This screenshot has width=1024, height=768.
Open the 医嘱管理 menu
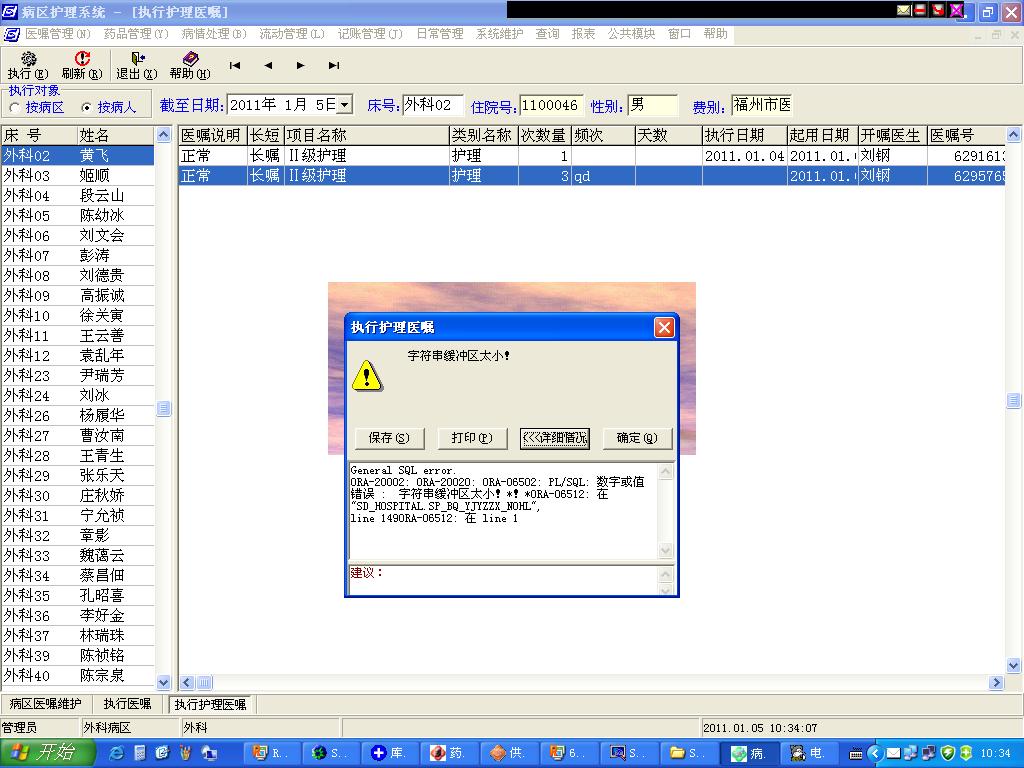(x=57, y=33)
